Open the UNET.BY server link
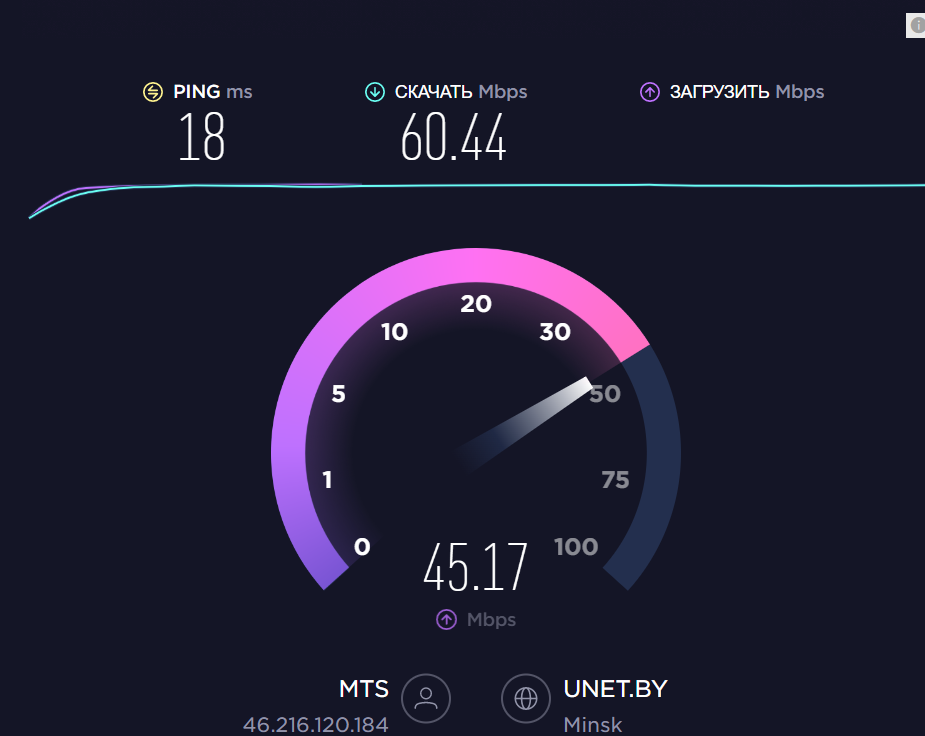The image size is (925, 736). tap(615, 689)
